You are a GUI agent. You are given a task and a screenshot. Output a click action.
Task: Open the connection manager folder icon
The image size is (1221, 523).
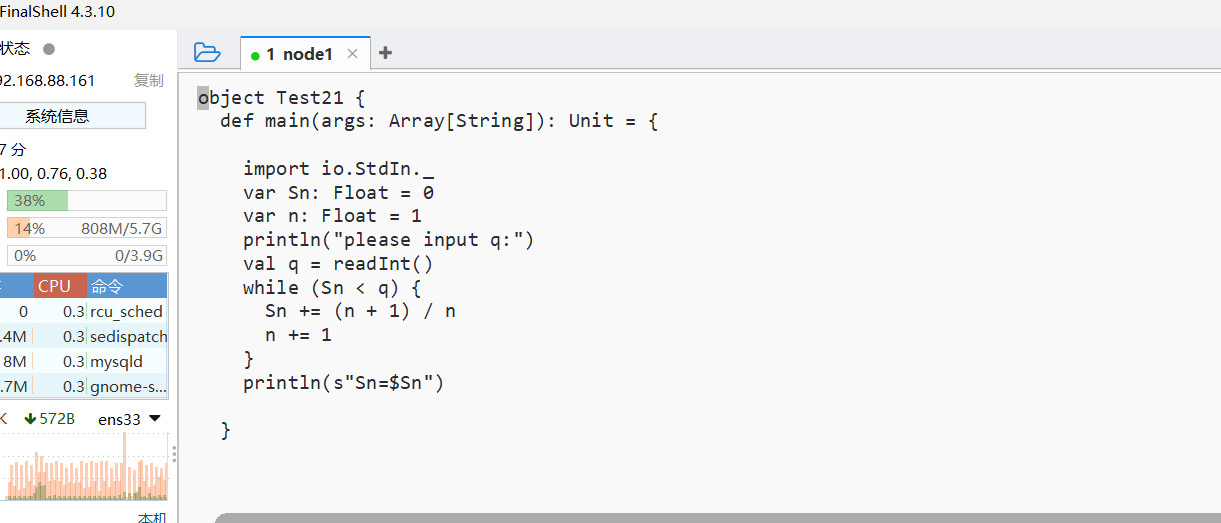[x=207, y=52]
